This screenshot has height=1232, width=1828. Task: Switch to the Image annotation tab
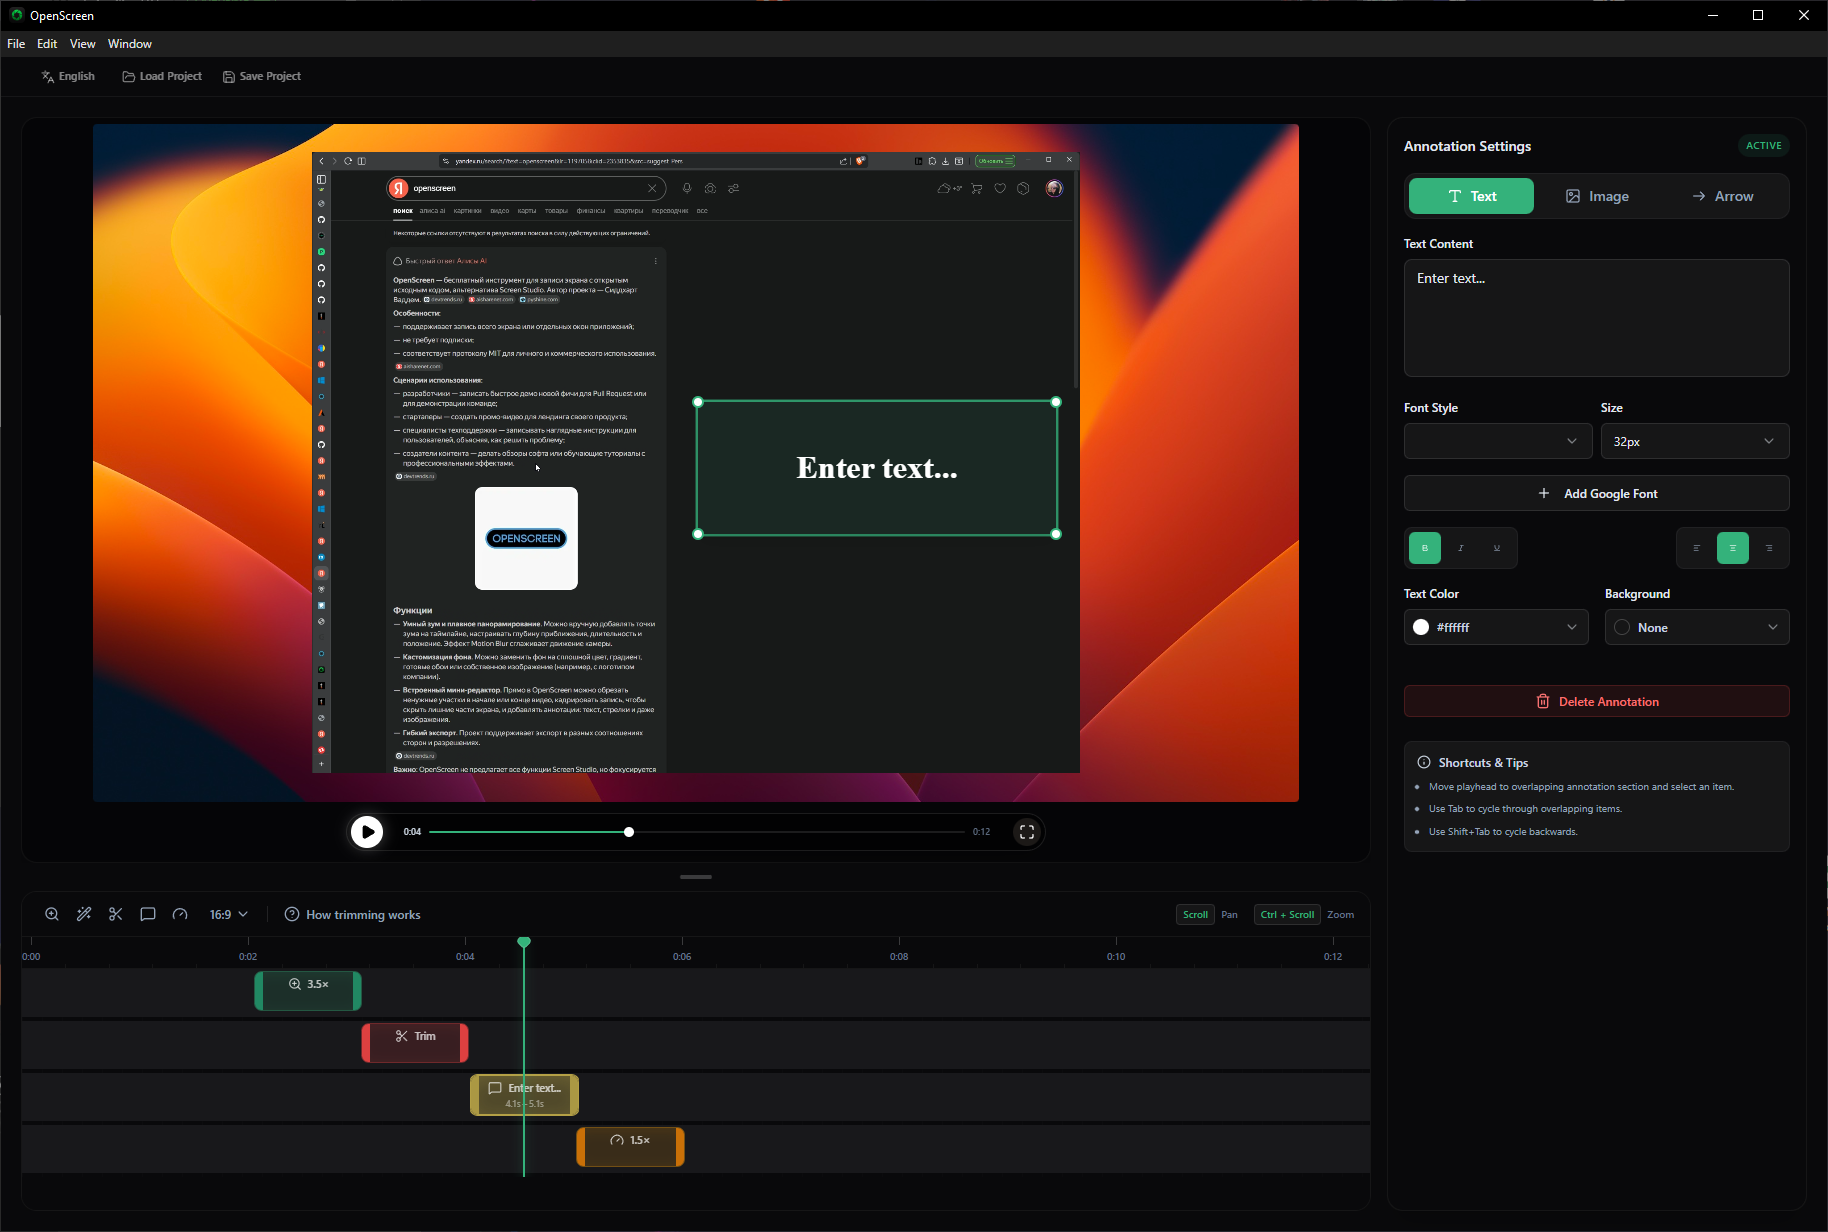tap(1597, 196)
